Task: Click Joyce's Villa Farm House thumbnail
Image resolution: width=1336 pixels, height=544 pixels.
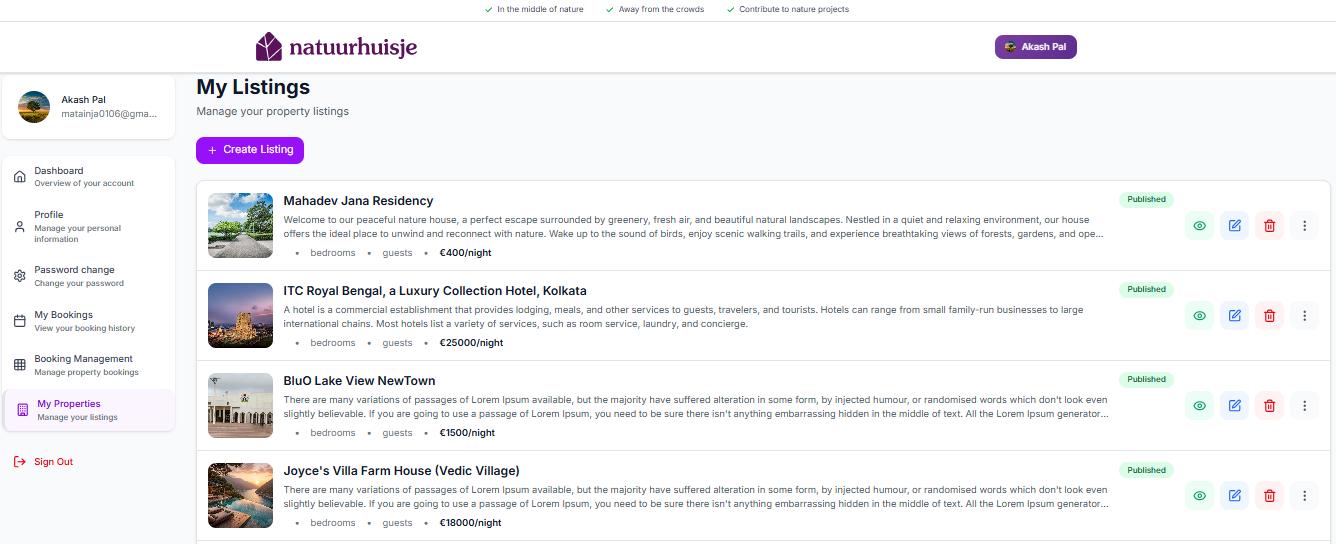Action: pos(240,495)
